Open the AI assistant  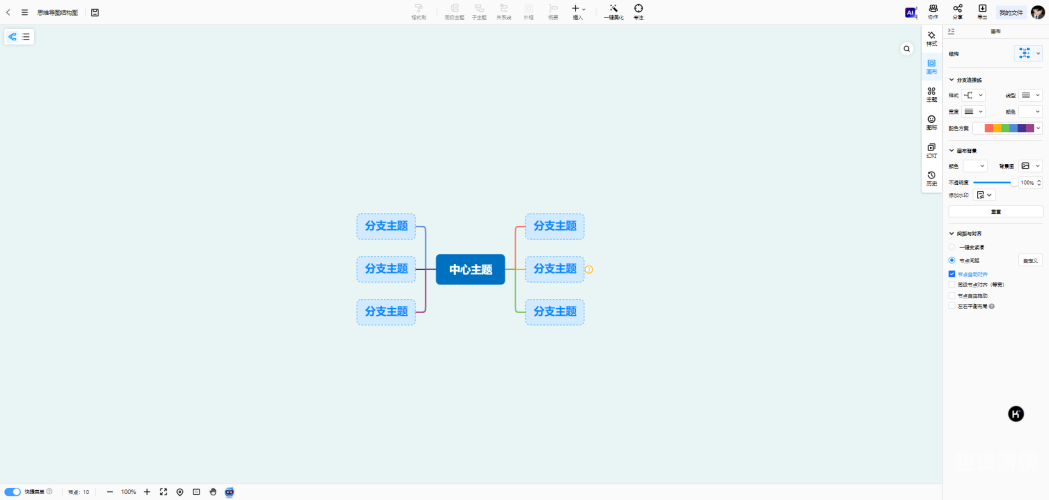pos(910,12)
